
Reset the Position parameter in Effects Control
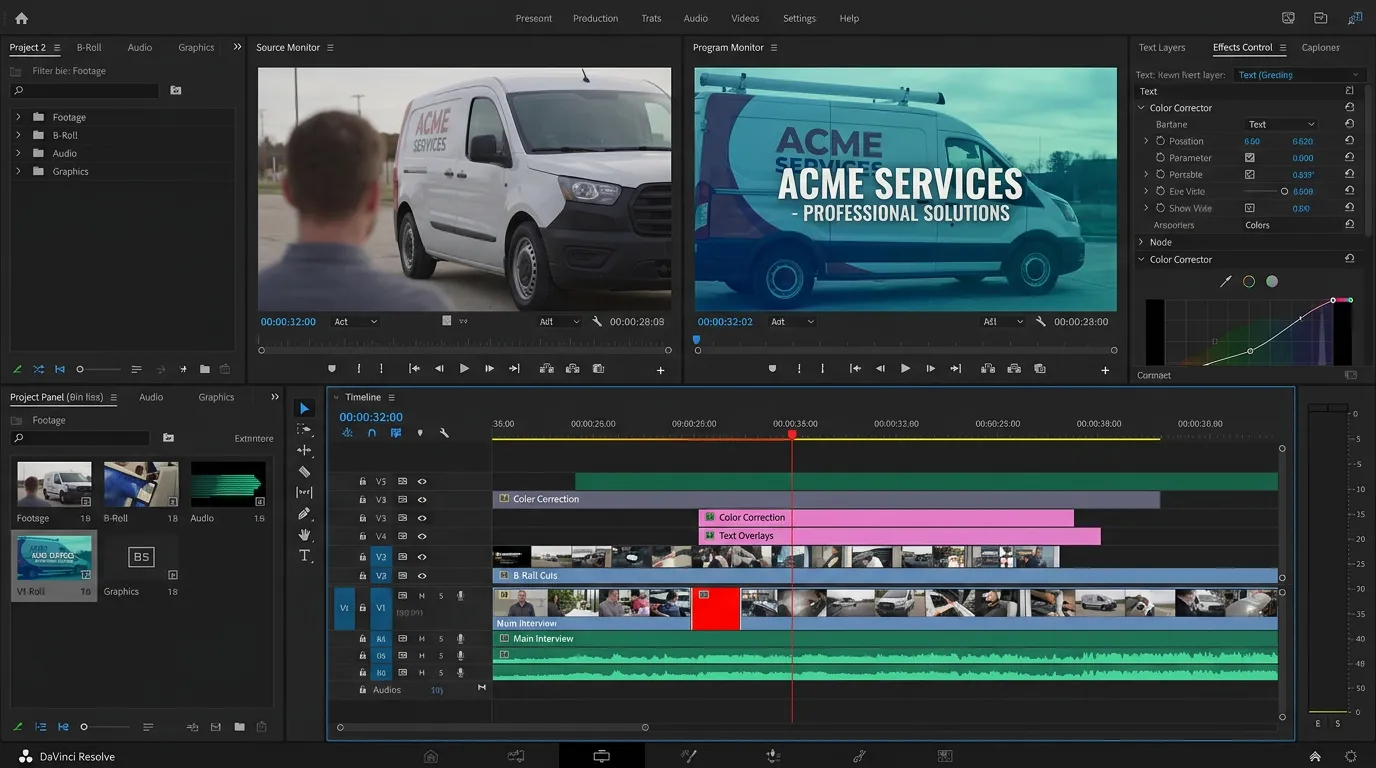[1349, 141]
